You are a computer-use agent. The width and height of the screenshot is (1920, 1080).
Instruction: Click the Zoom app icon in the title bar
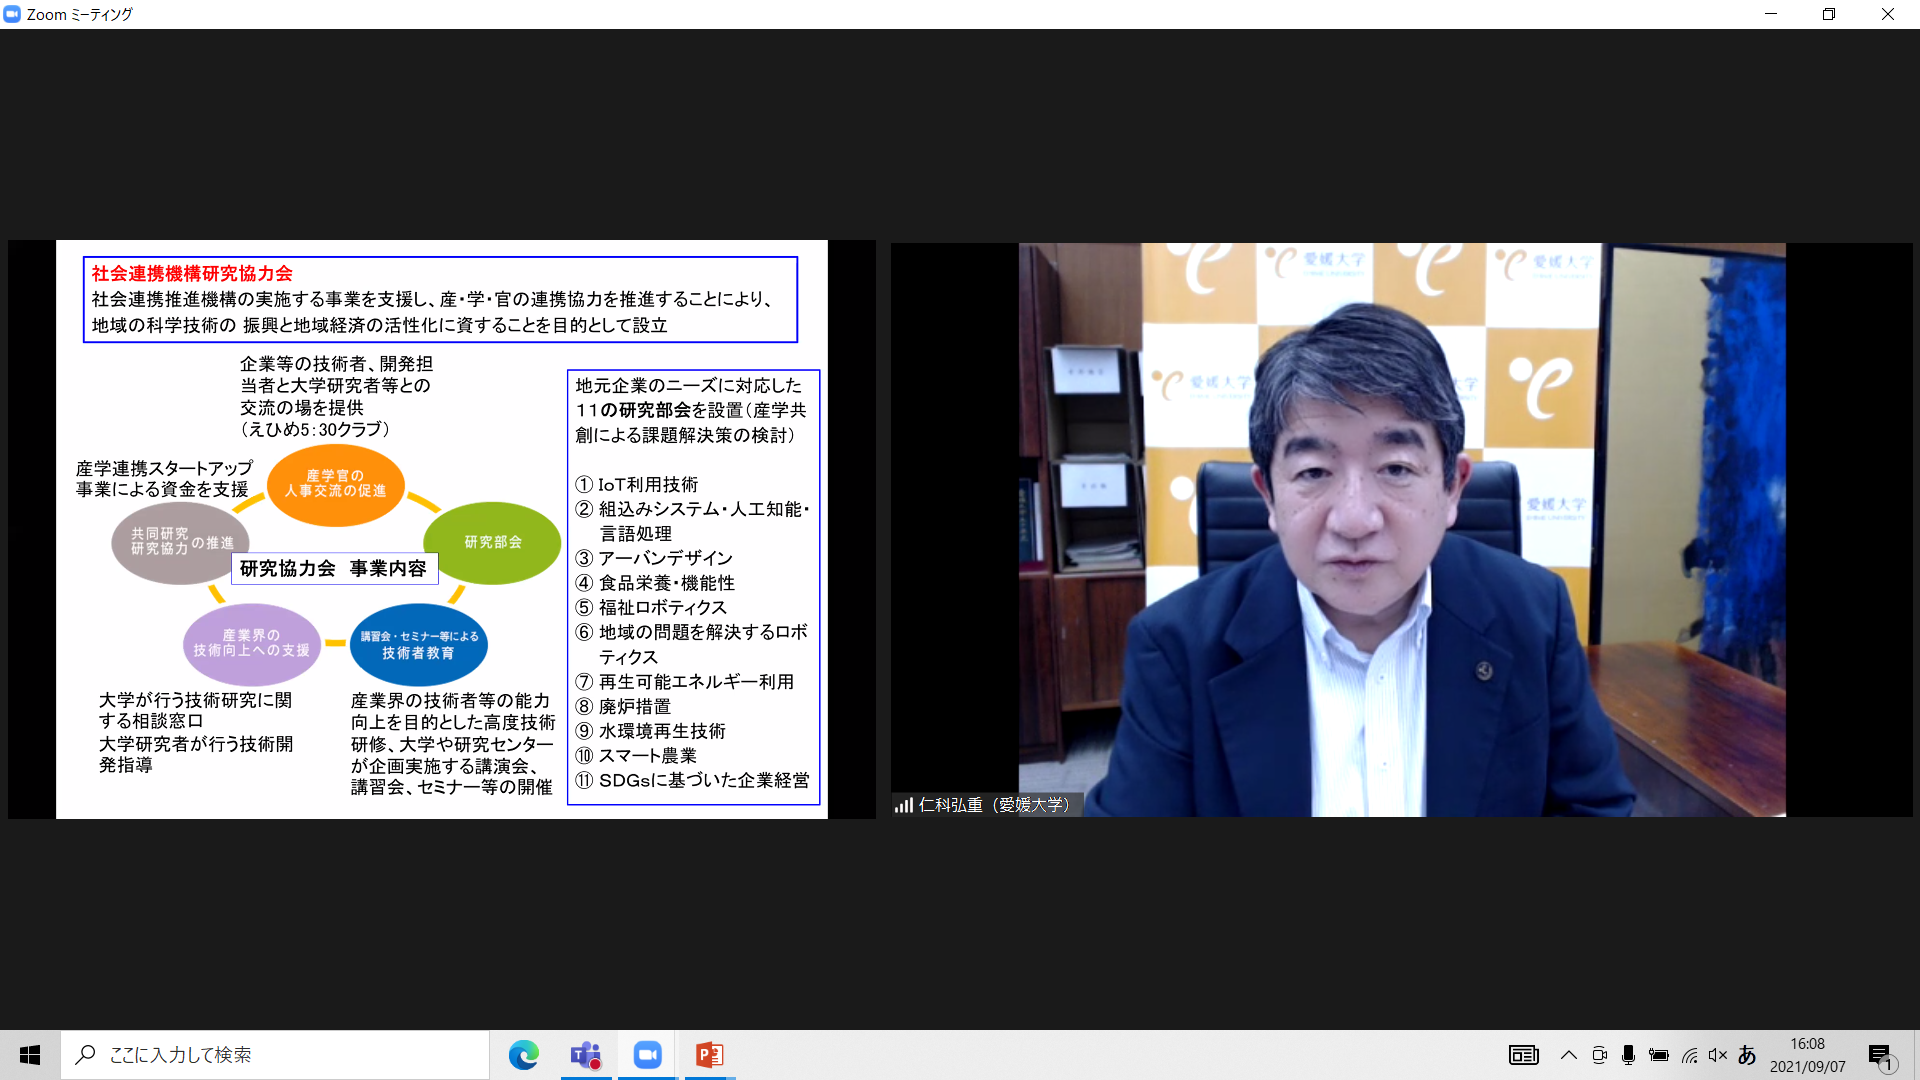point(12,14)
